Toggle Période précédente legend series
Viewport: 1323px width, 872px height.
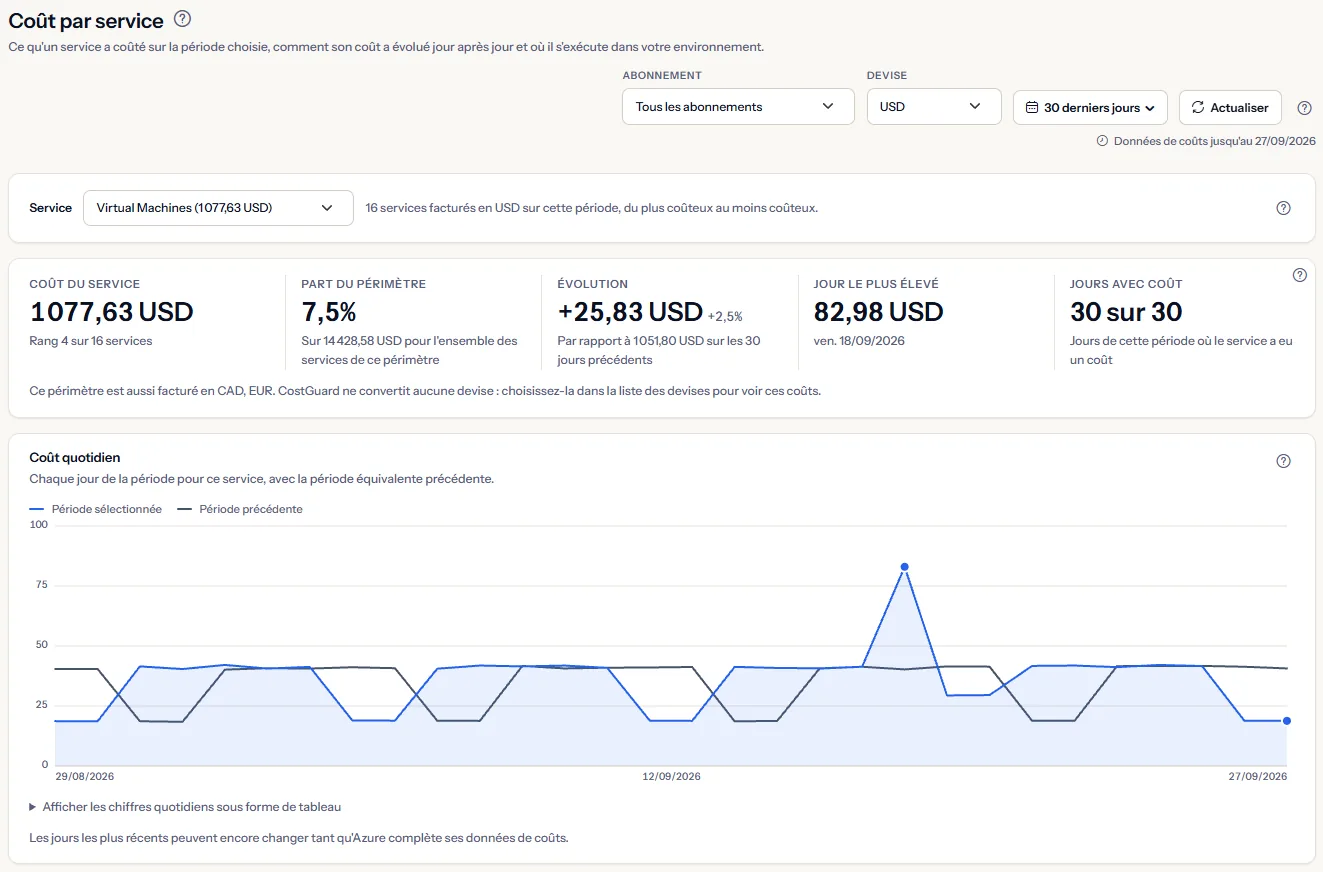click(240, 509)
